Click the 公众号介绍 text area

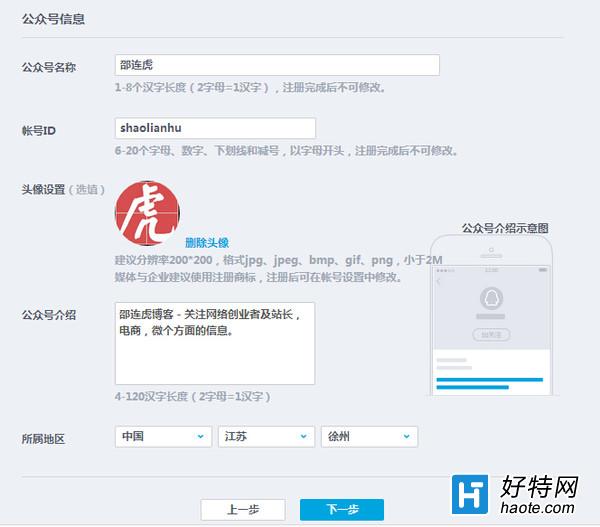[215, 343]
